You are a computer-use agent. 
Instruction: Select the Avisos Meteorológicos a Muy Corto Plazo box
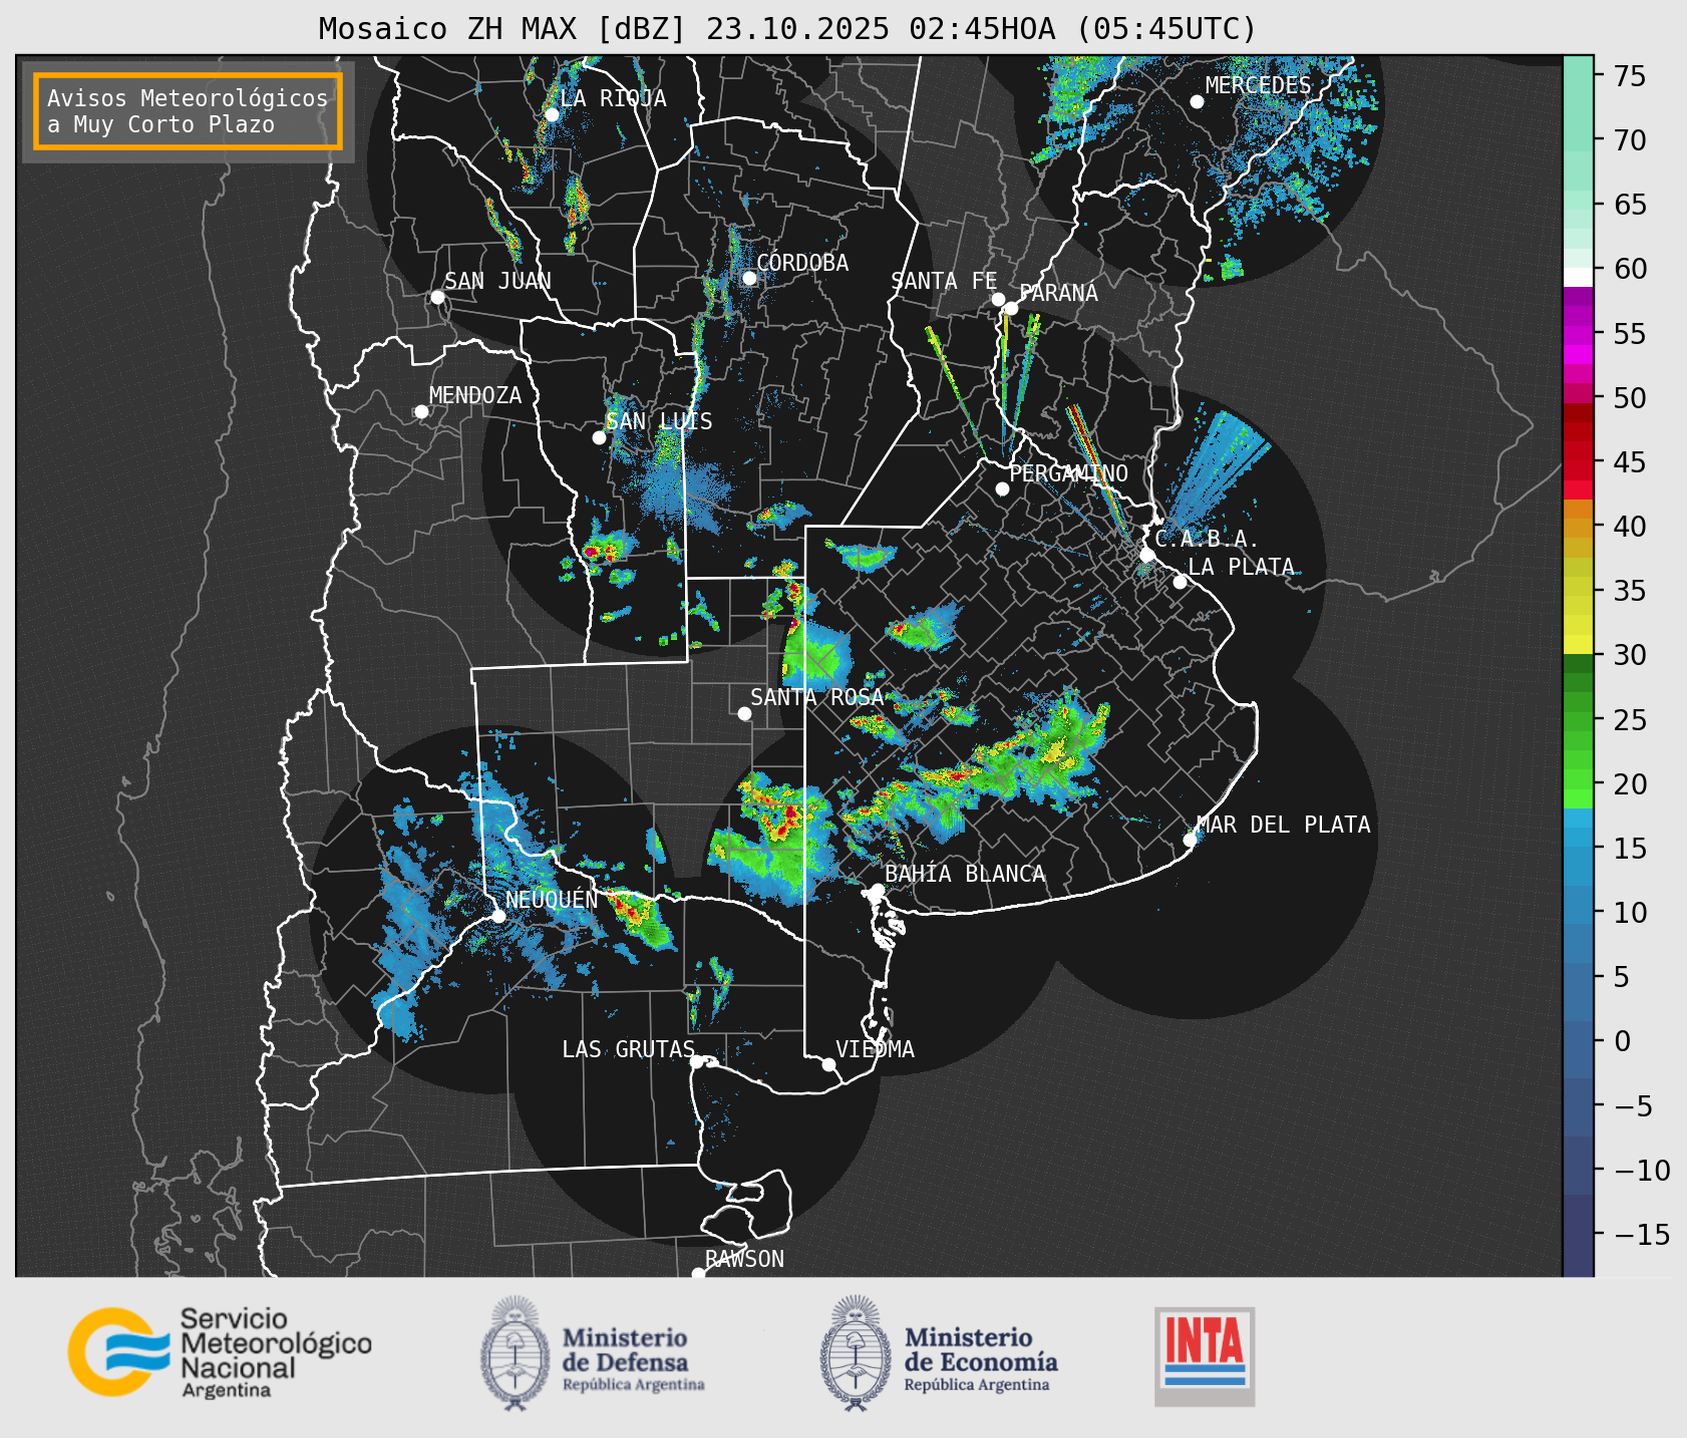coord(188,111)
